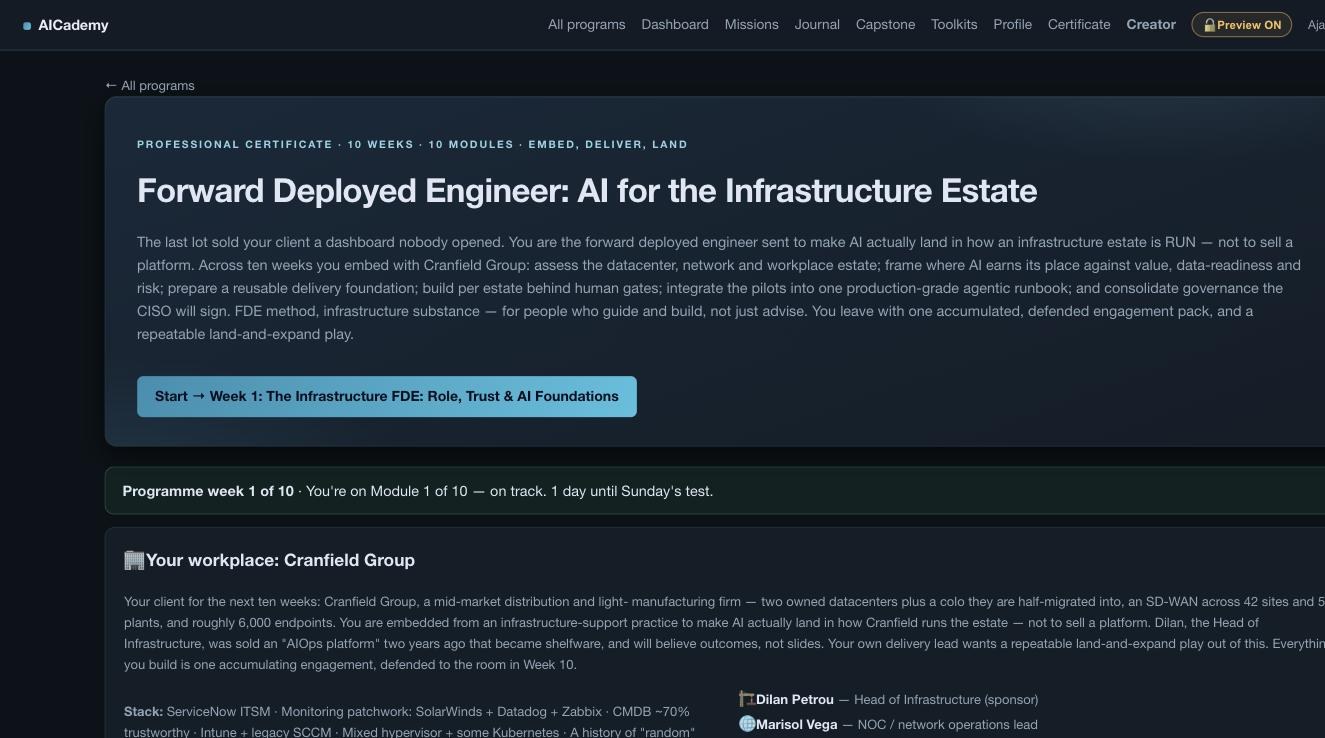Open the Dashboard nav item

[x=675, y=24]
